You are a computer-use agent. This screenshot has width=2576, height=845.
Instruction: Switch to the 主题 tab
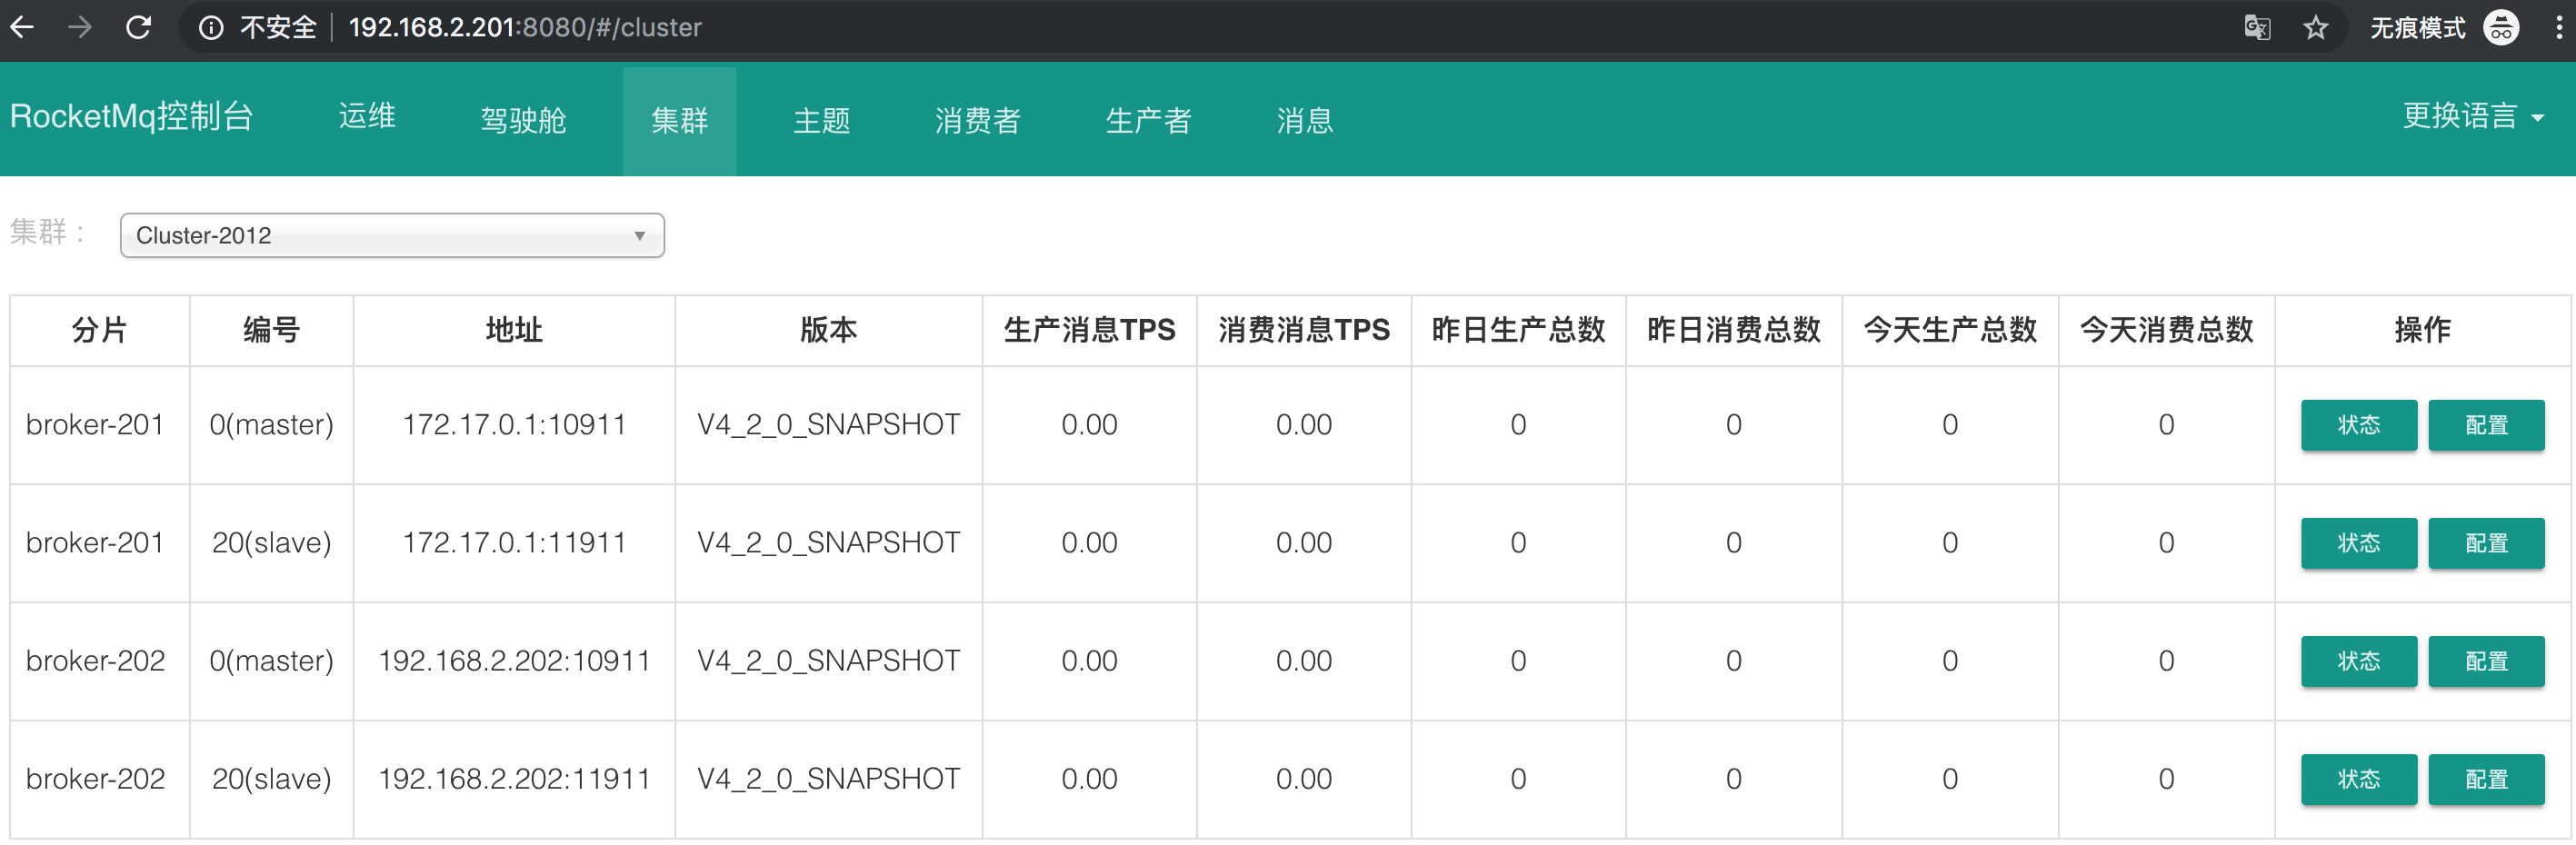[x=821, y=121]
